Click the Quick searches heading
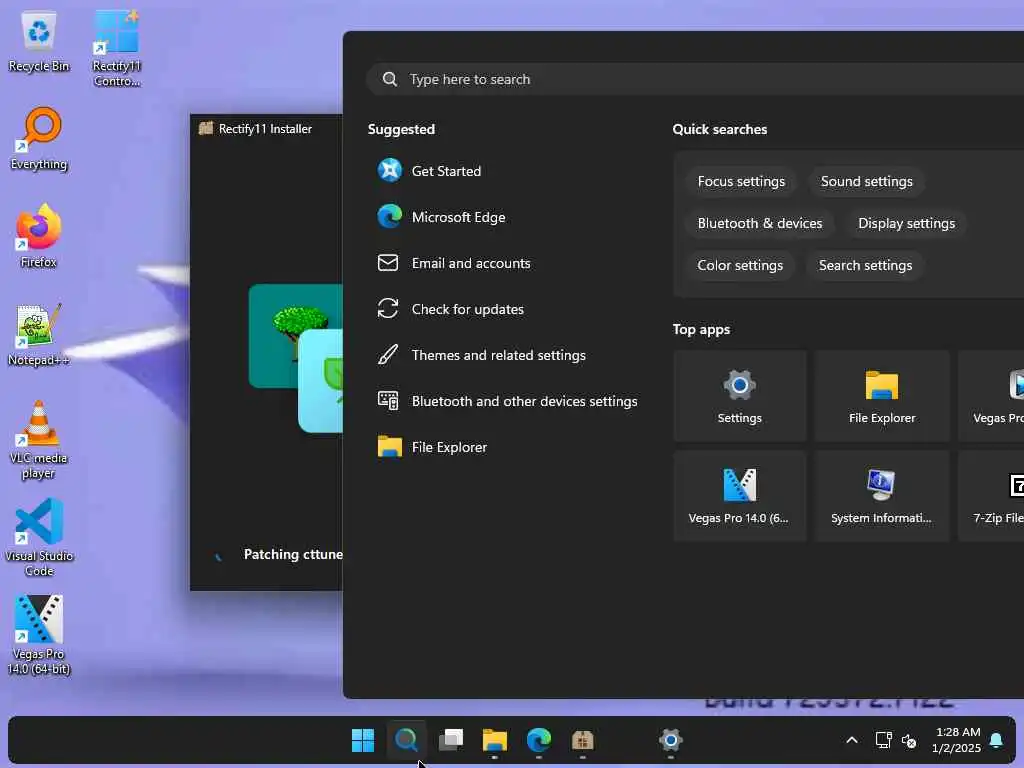The image size is (1024, 768). 720,129
